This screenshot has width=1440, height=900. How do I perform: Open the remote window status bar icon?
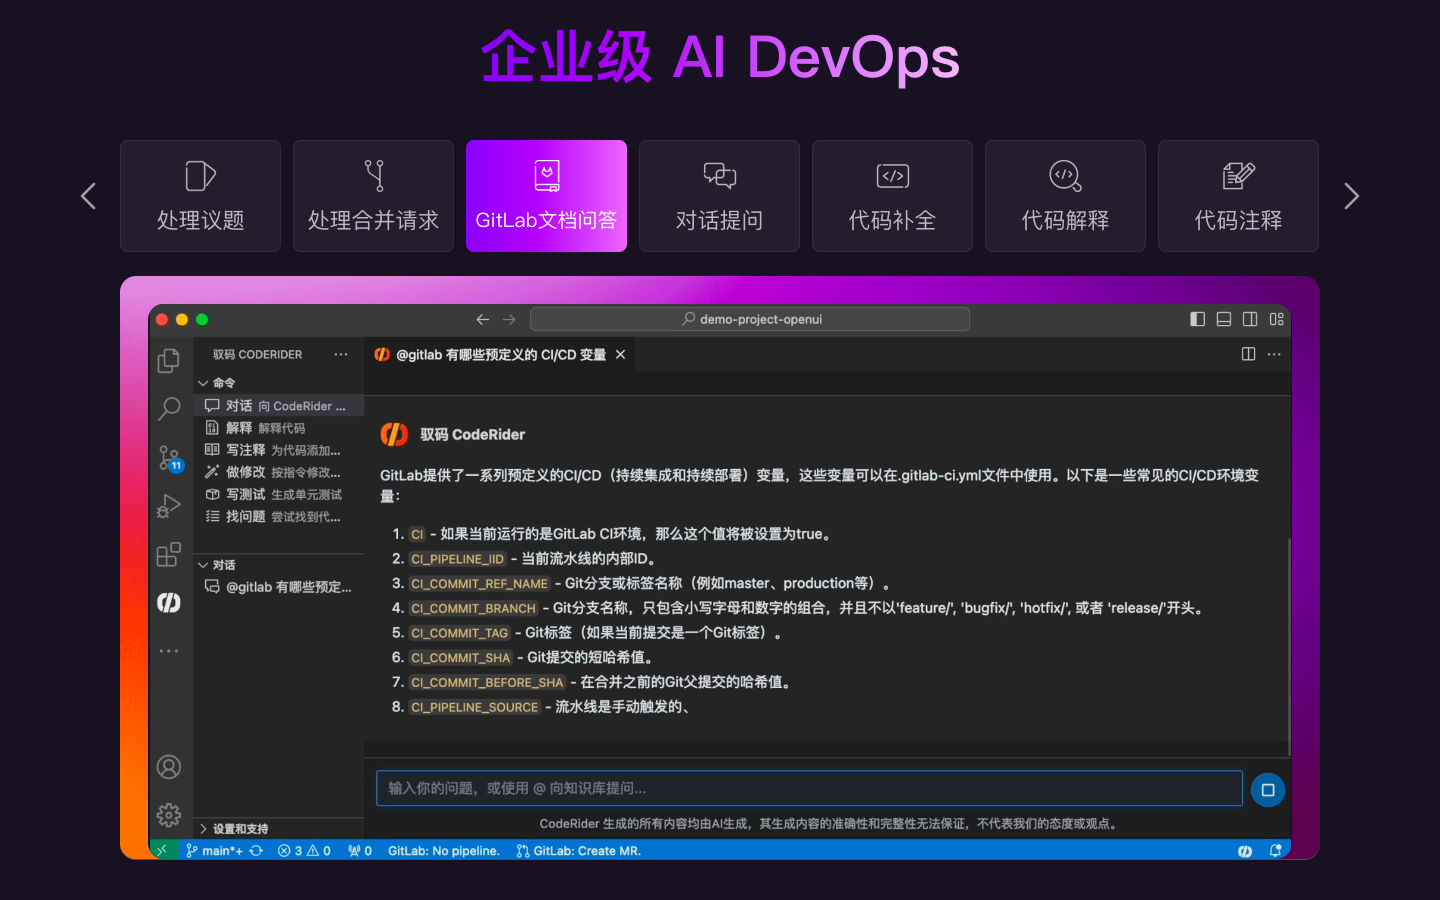(x=162, y=851)
